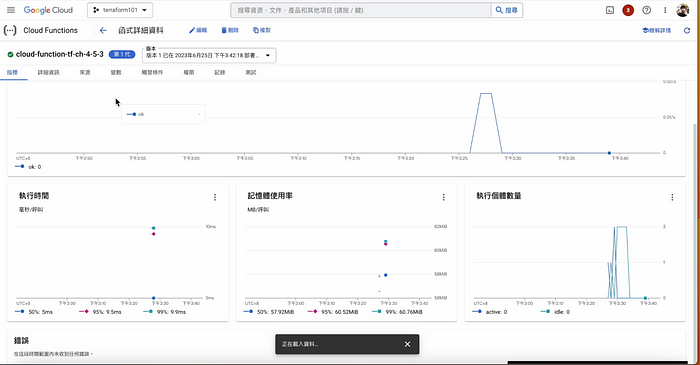The height and width of the screenshot is (365, 700).
Task: Open the 瞭解詳情 learn more link
Action: click(x=656, y=30)
